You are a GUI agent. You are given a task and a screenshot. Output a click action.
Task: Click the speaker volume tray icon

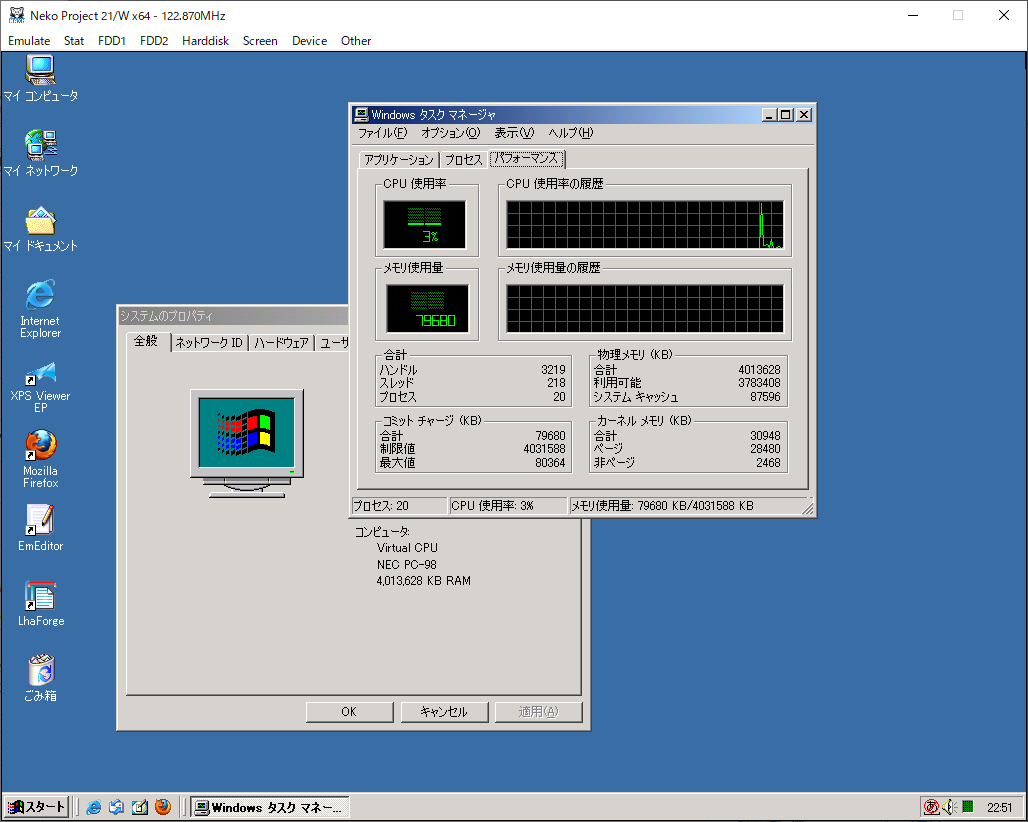(x=949, y=807)
